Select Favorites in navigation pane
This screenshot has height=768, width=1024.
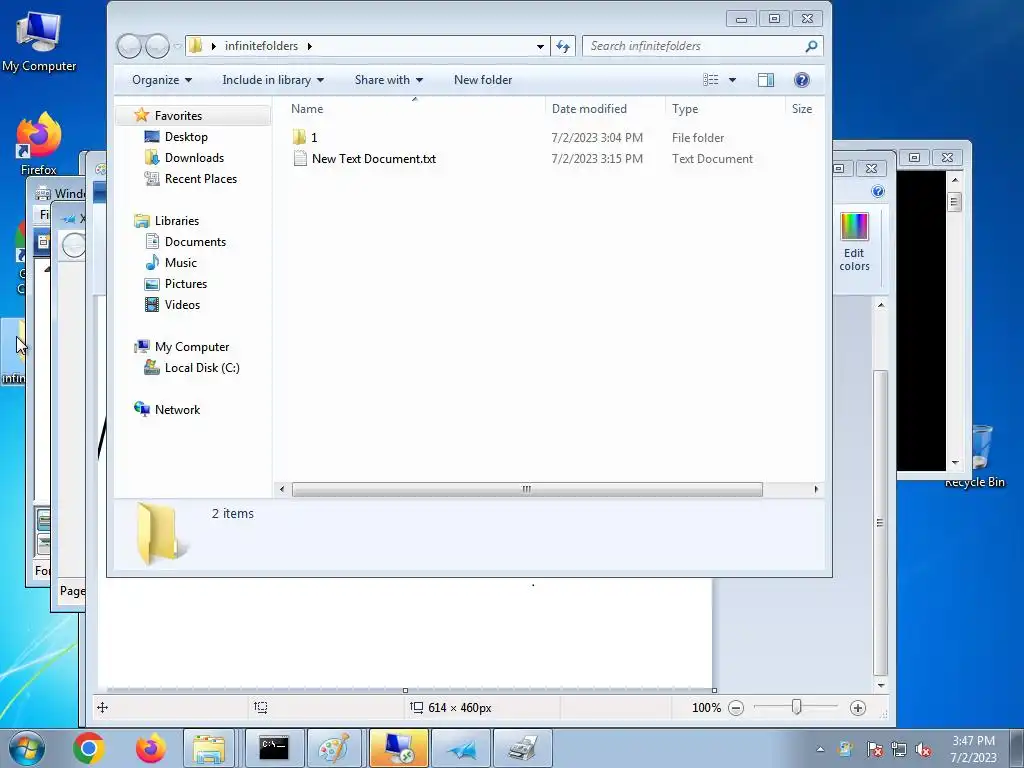click(178, 116)
